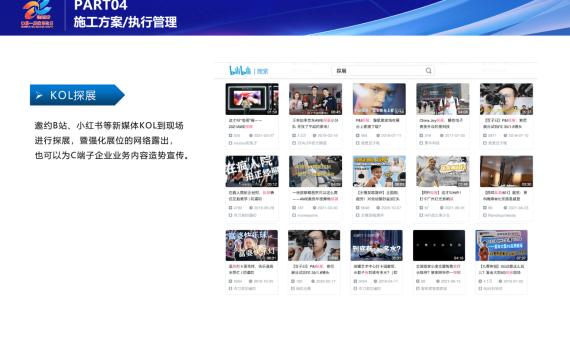Open first-row man holding camera thumbnail
This screenshot has width=570, height=360.
pyautogui.click(x=506, y=99)
